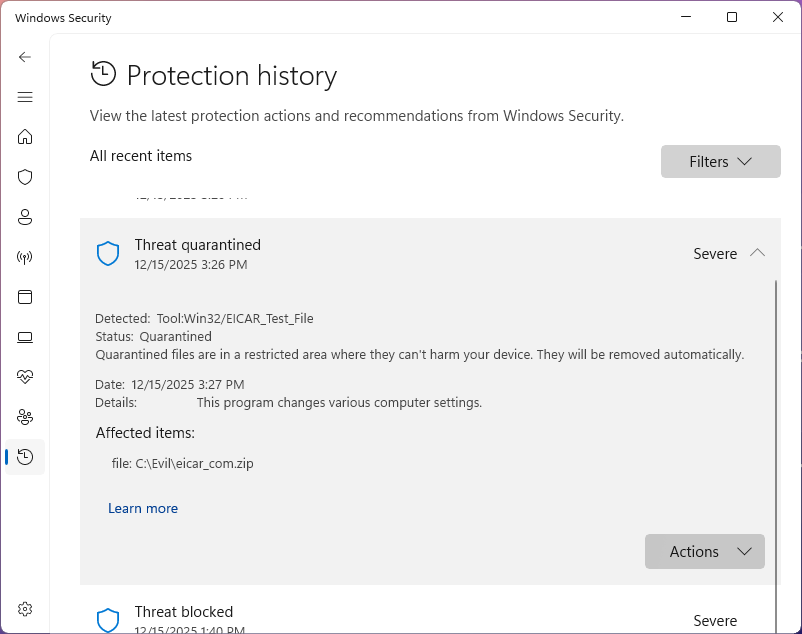The image size is (802, 634).
Task: Collapse the Threat quarantined entry chevron
Action: 757,253
